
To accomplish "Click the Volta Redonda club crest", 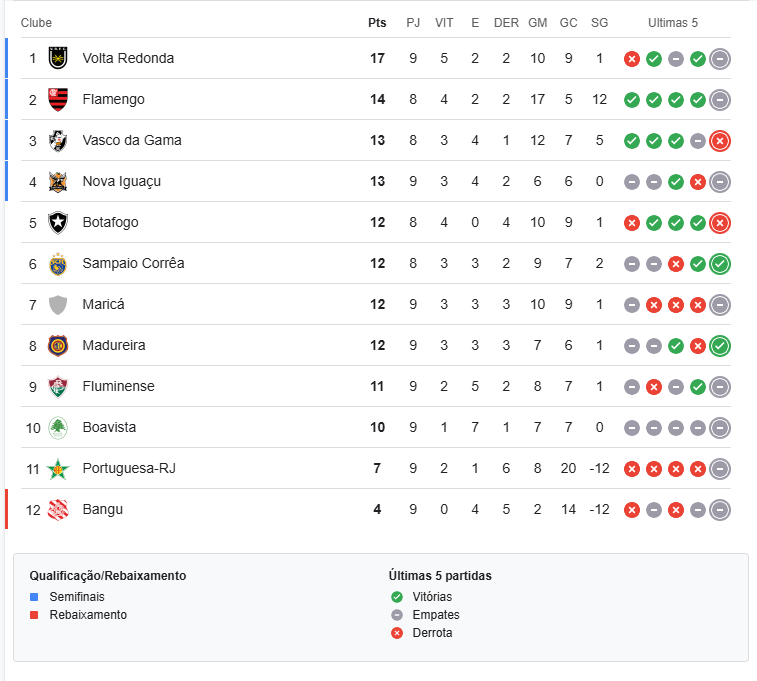I will [x=58, y=58].
